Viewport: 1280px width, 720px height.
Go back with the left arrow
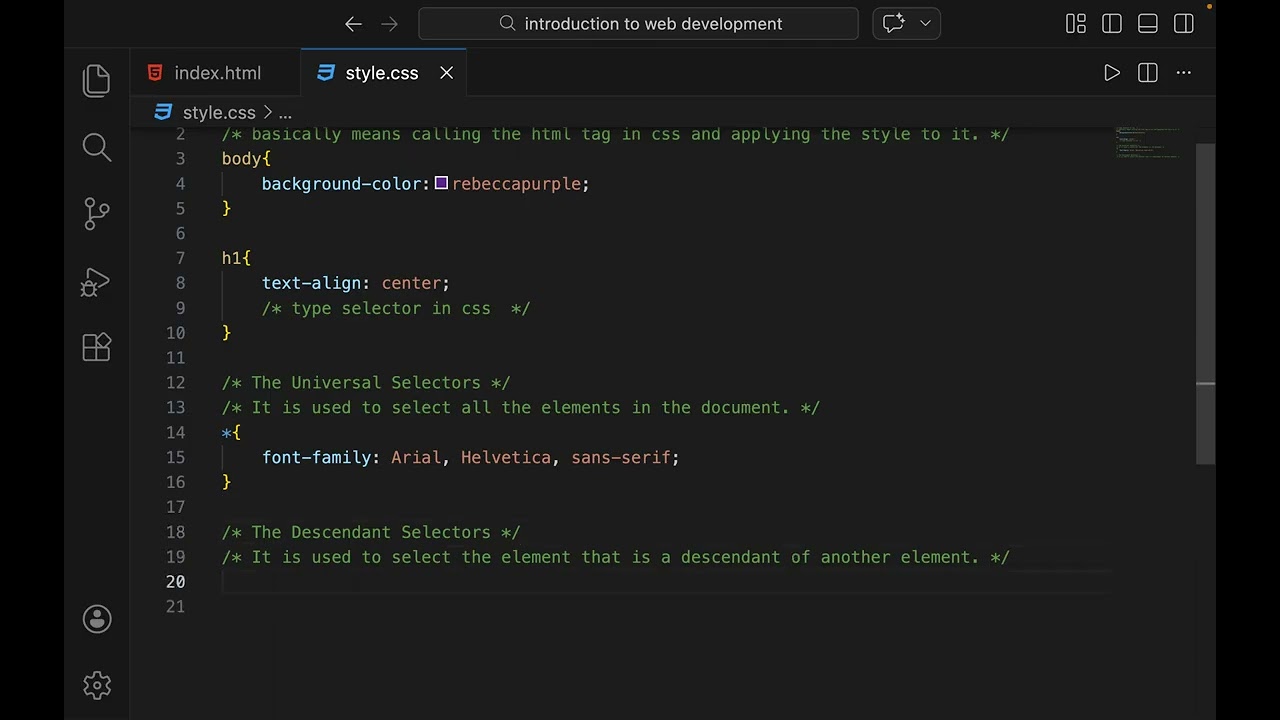(353, 24)
